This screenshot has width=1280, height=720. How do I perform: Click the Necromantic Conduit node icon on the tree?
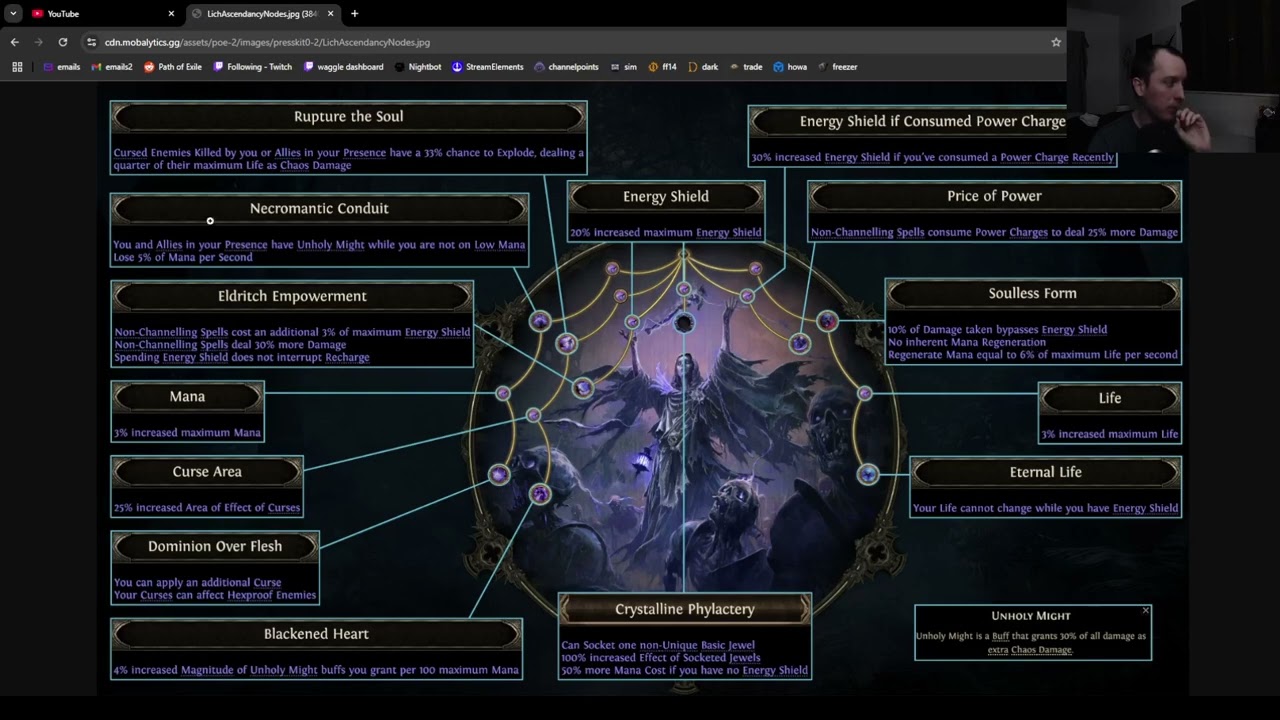[x=540, y=320]
